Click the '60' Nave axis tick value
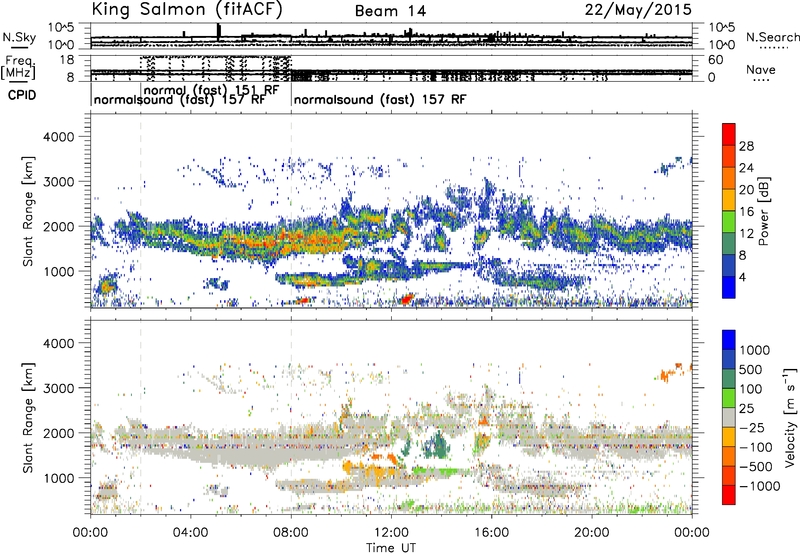The height and width of the screenshot is (554, 800). [x=715, y=60]
